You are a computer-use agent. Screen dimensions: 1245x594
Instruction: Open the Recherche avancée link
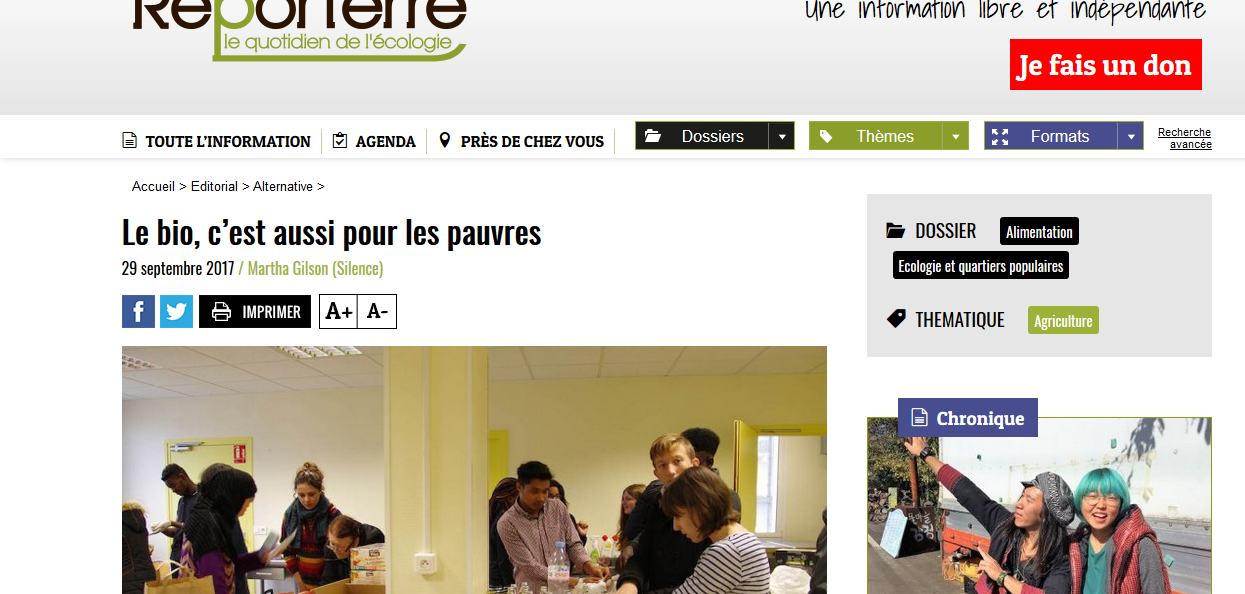[1184, 138]
